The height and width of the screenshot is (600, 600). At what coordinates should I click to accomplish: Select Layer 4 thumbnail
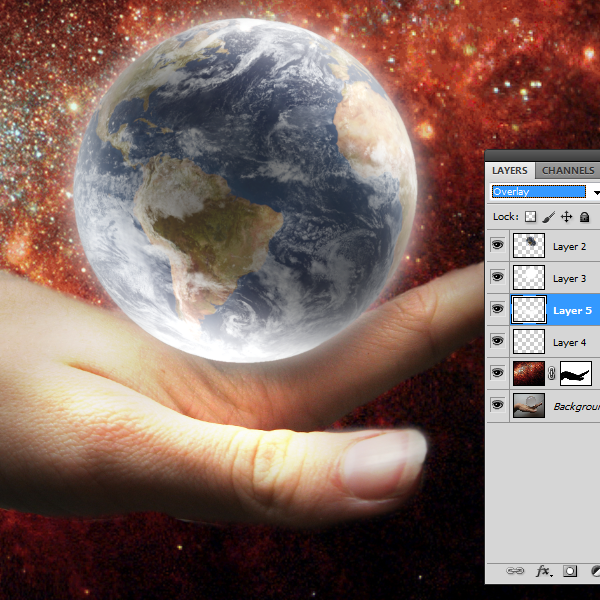pos(529,341)
